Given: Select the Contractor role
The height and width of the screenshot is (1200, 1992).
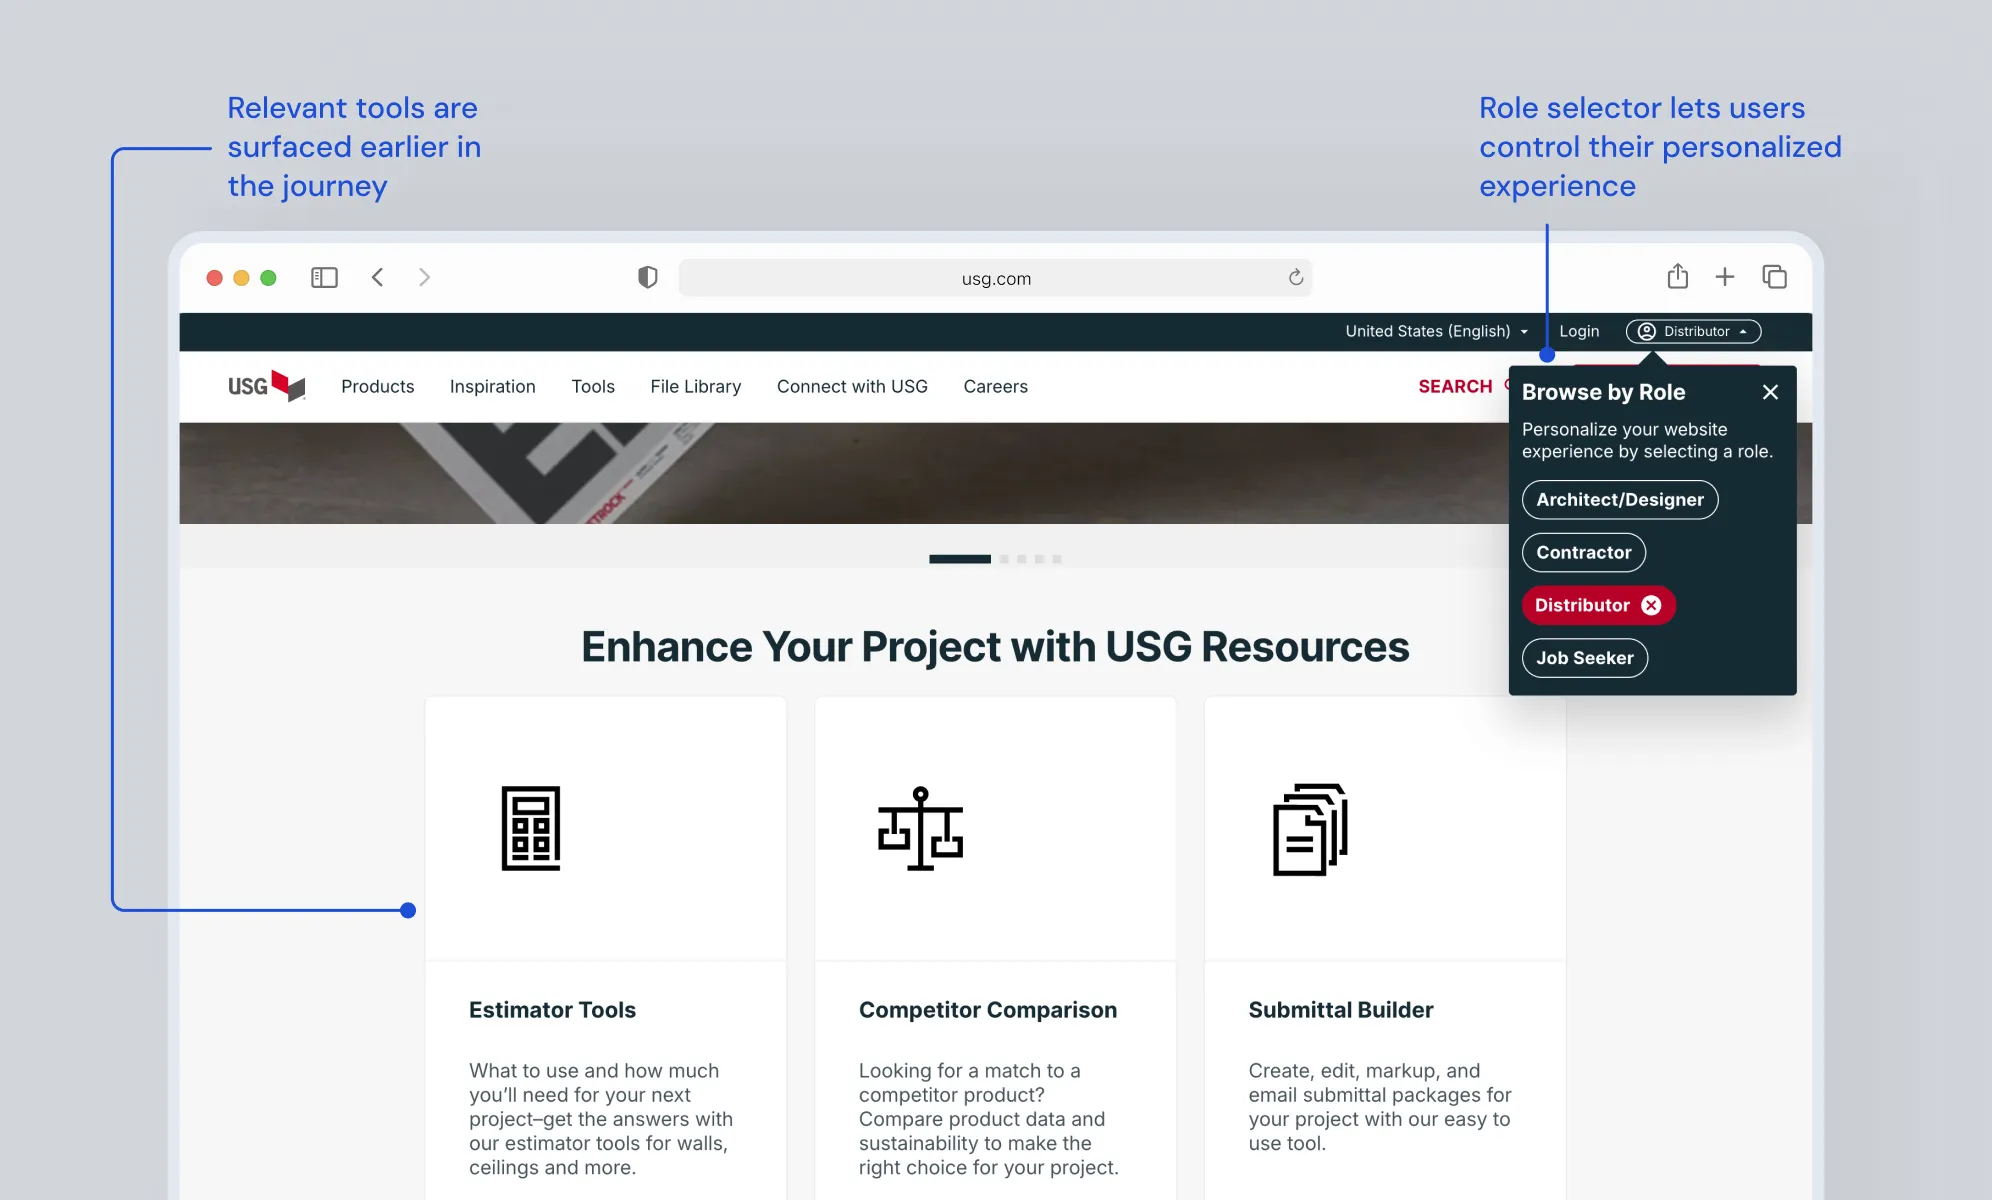Looking at the screenshot, I should pyautogui.click(x=1584, y=552).
